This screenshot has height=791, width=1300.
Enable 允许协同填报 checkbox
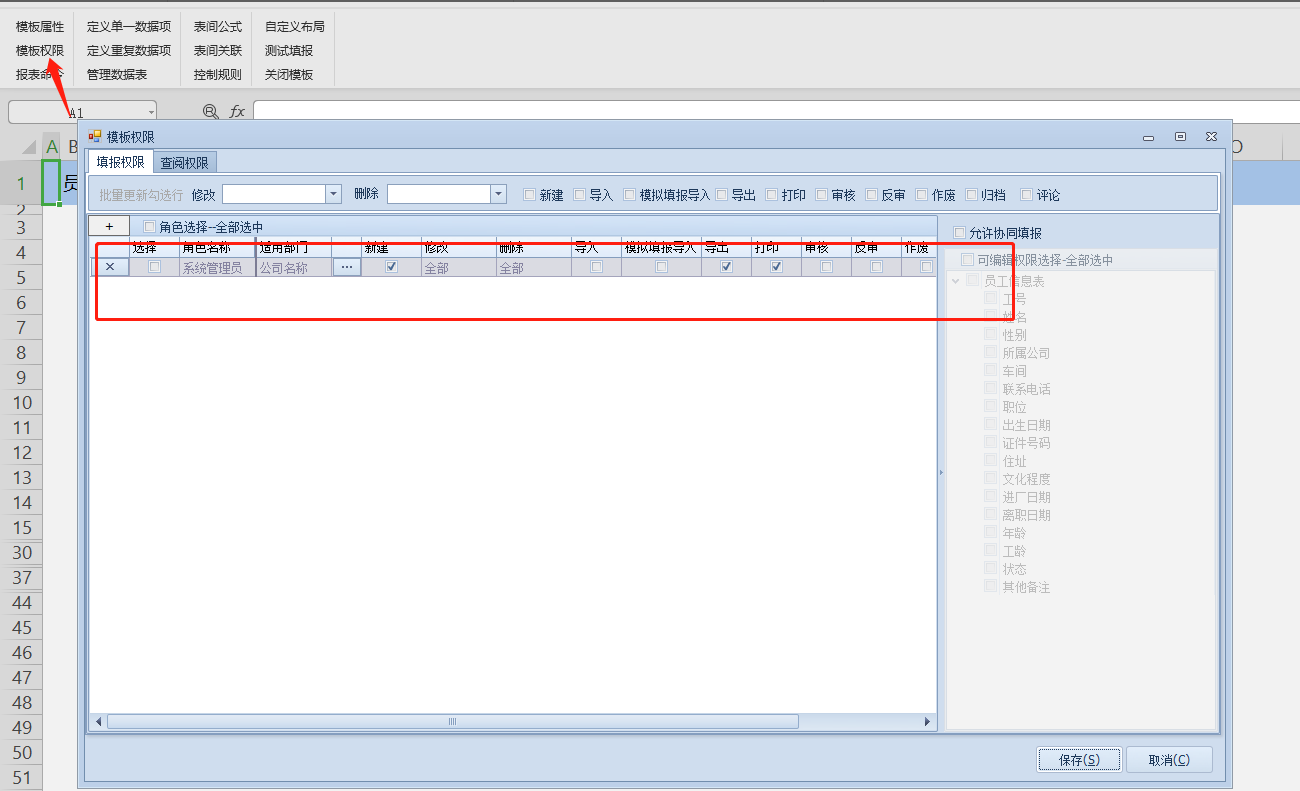coord(960,233)
